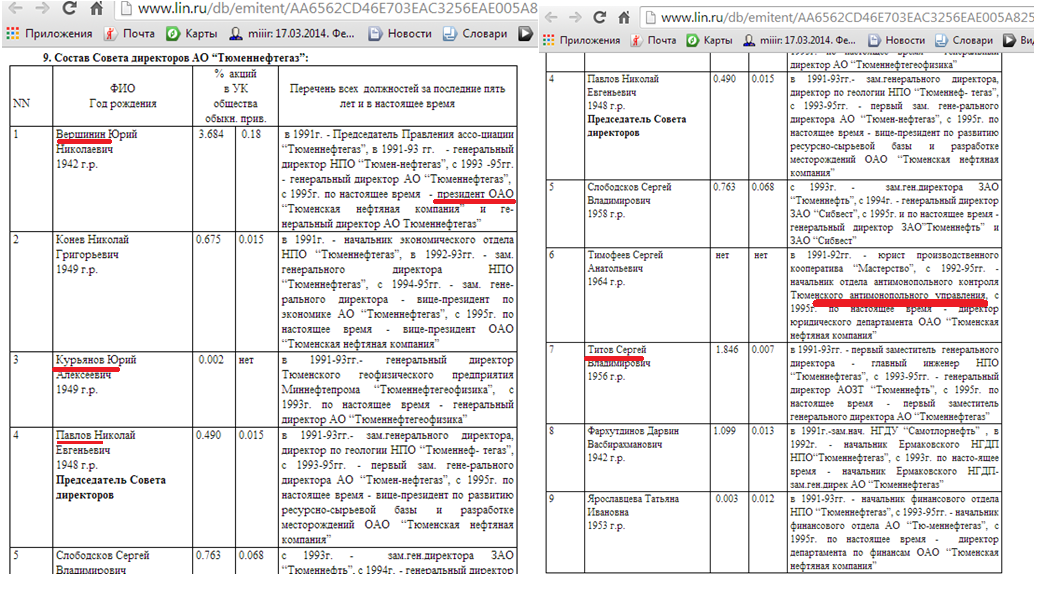Screen dimensions: 1037x595
Task: Click the name 'Титов Сергей Владимирович'
Action: 618,363
